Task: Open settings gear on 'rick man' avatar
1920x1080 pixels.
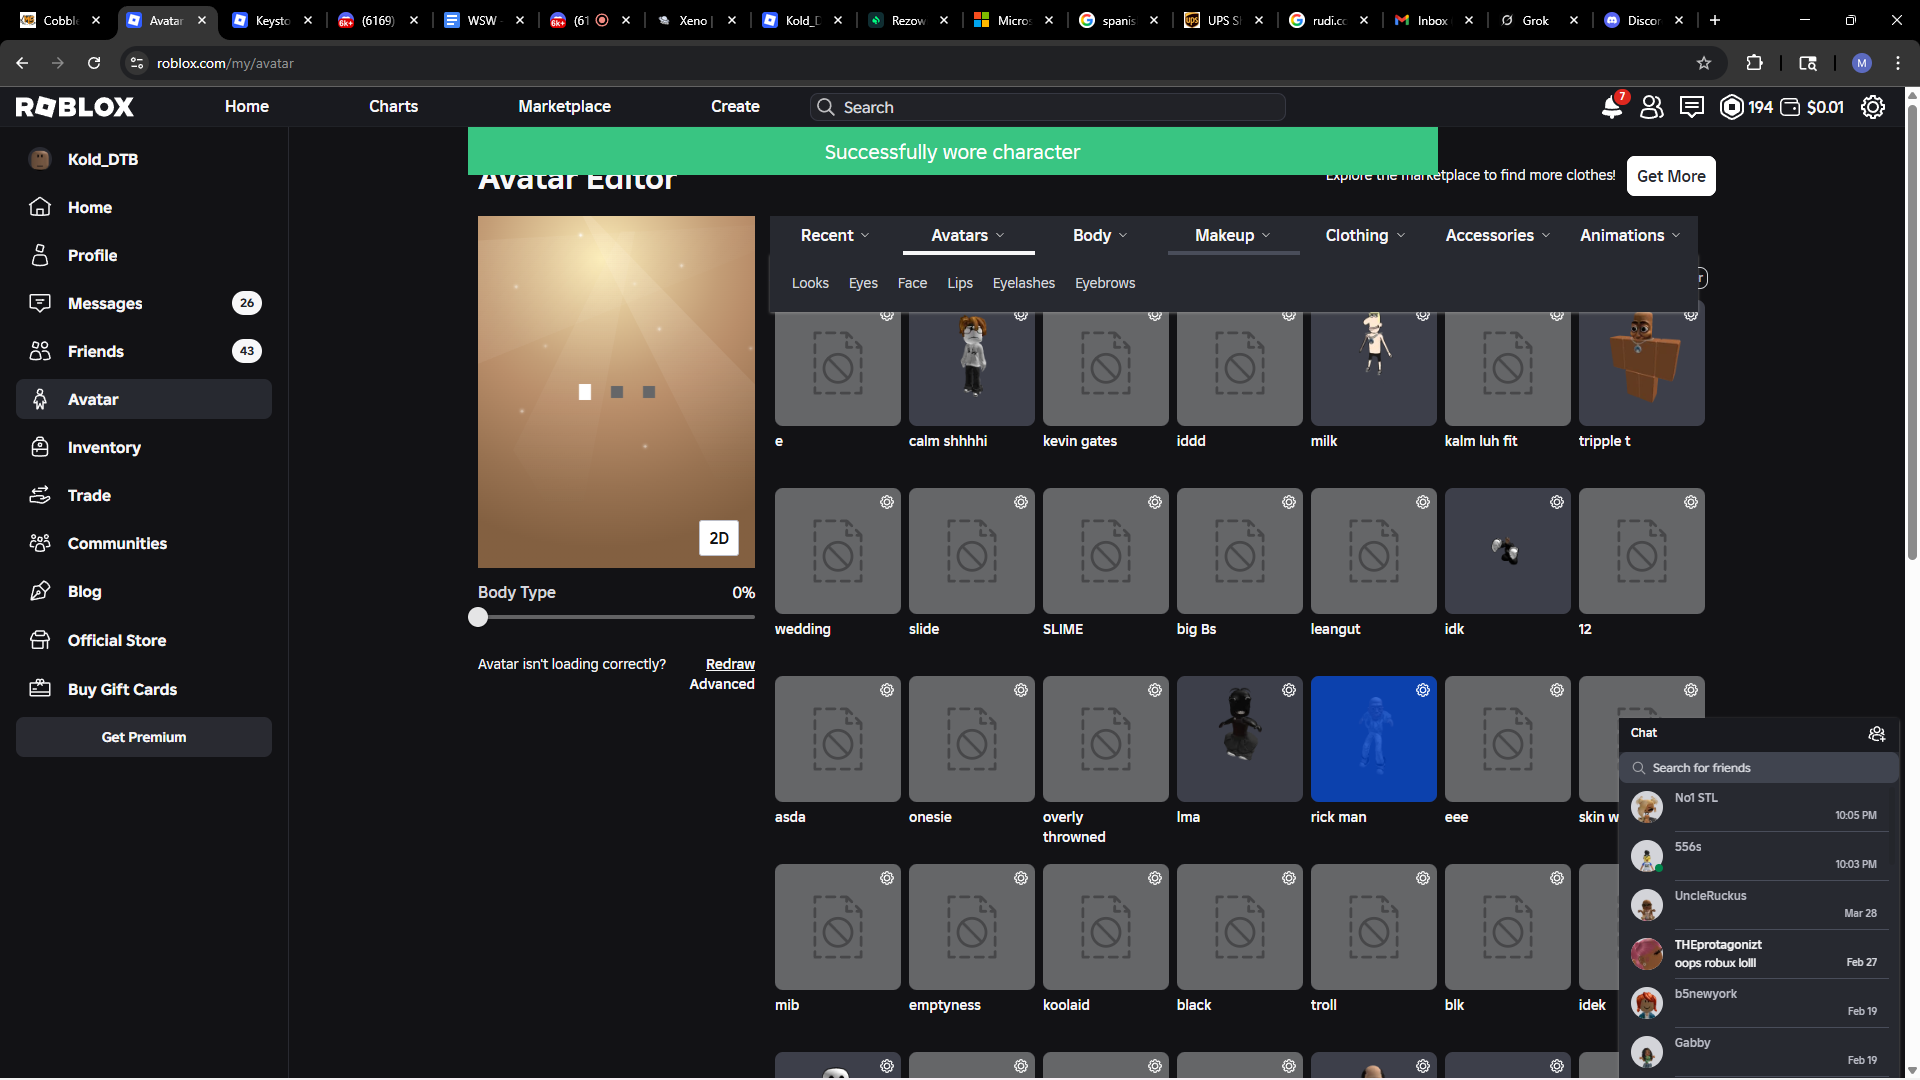Action: click(1423, 690)
